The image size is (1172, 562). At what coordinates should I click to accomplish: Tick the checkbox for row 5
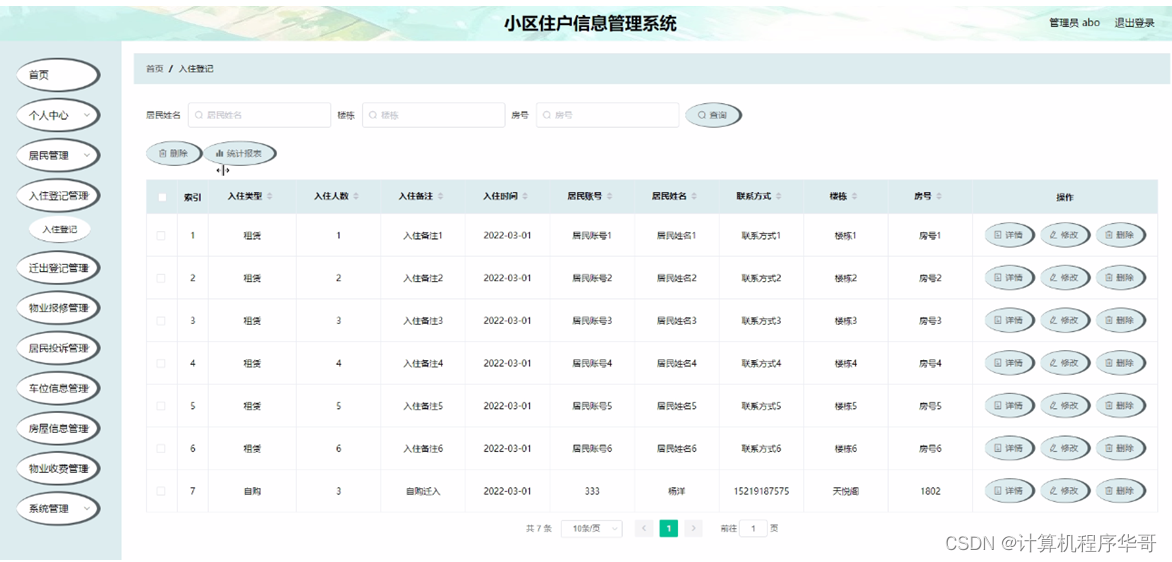(161, 406)
